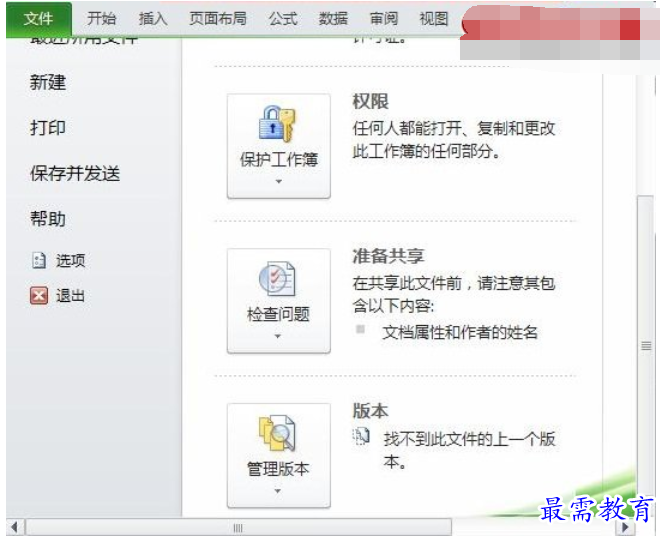
Task: Switch to the 视图 ribbon tab
Action: click(x=434, y=19)
